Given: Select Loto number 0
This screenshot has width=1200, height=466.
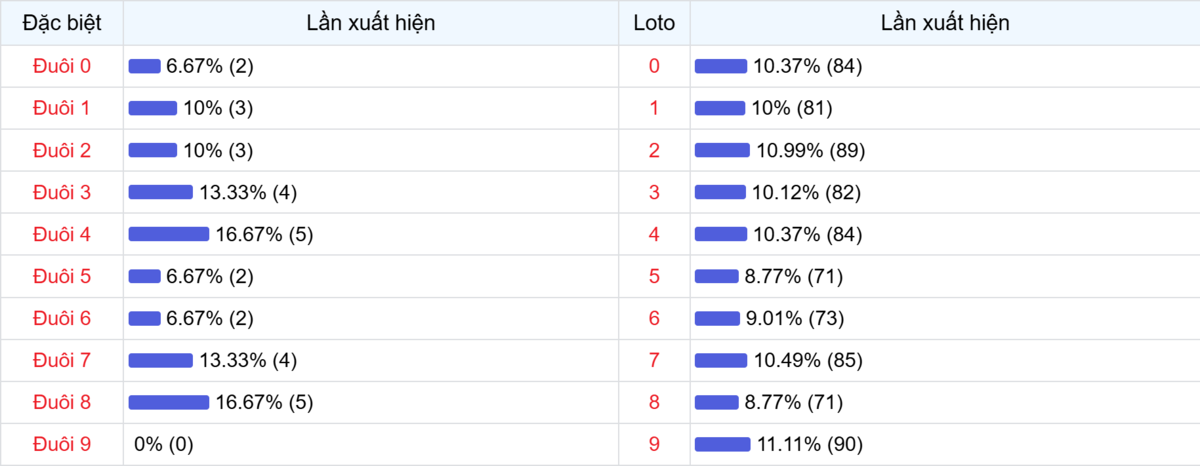Looking at the screenshot, I should click(654, 66).
